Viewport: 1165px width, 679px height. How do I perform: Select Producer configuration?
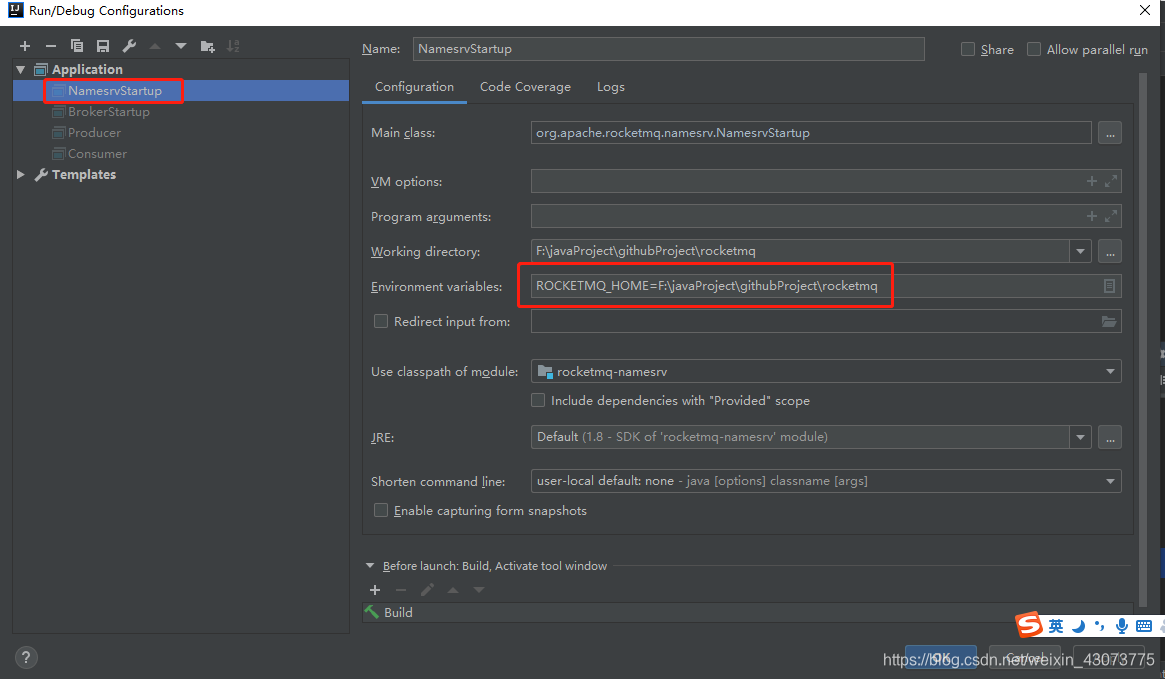(181, 132)
